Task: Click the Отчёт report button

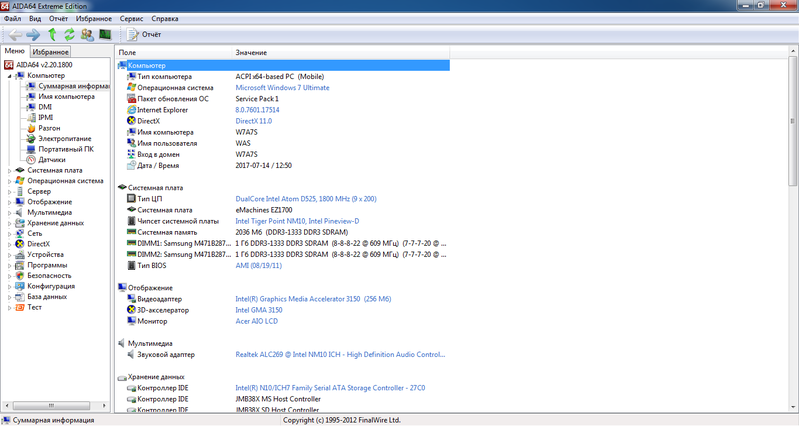Action: [144, 35]
